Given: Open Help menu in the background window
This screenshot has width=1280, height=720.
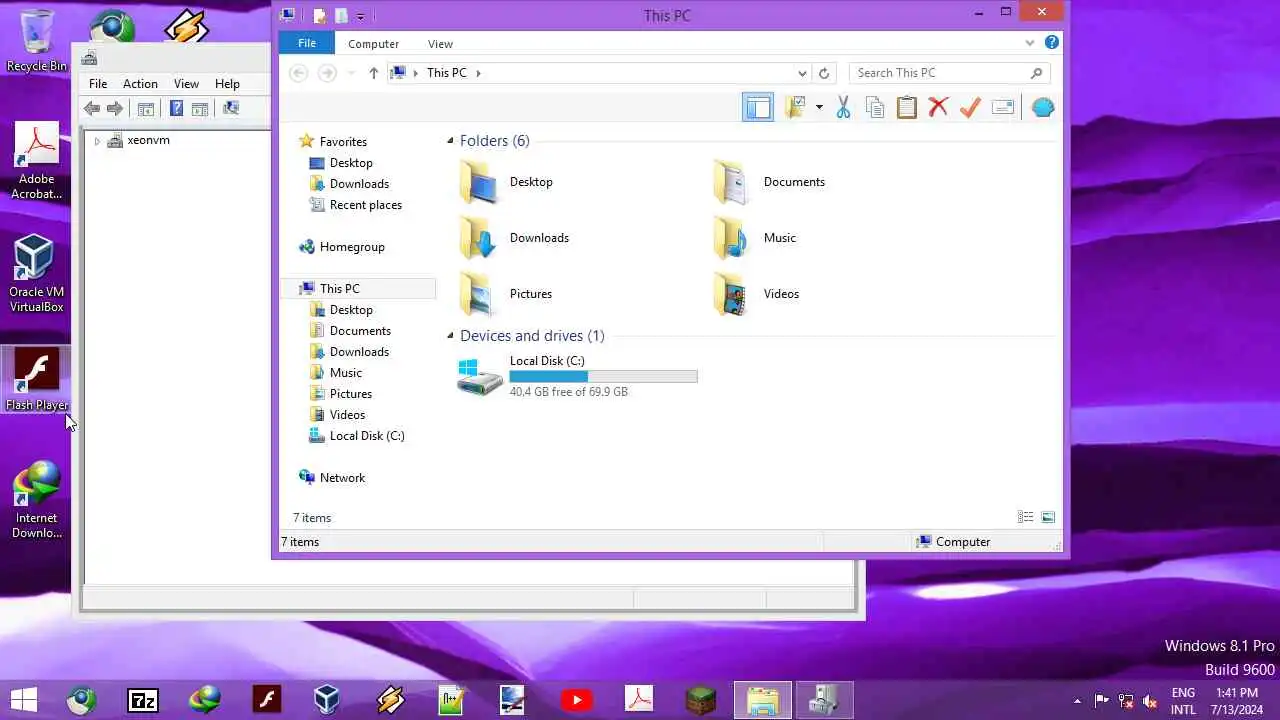Looking at the screenshot, I should coord(227,84).
